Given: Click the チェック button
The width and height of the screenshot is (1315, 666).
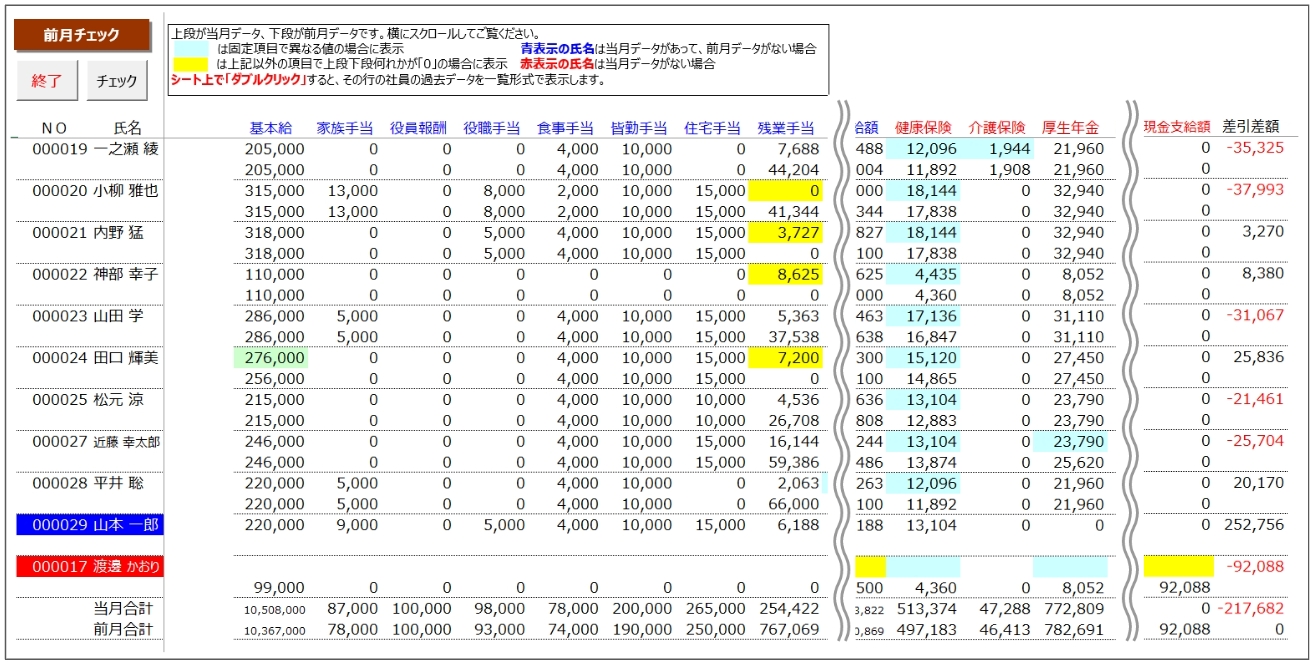Looking at the screenshot, I should (117, 81).
